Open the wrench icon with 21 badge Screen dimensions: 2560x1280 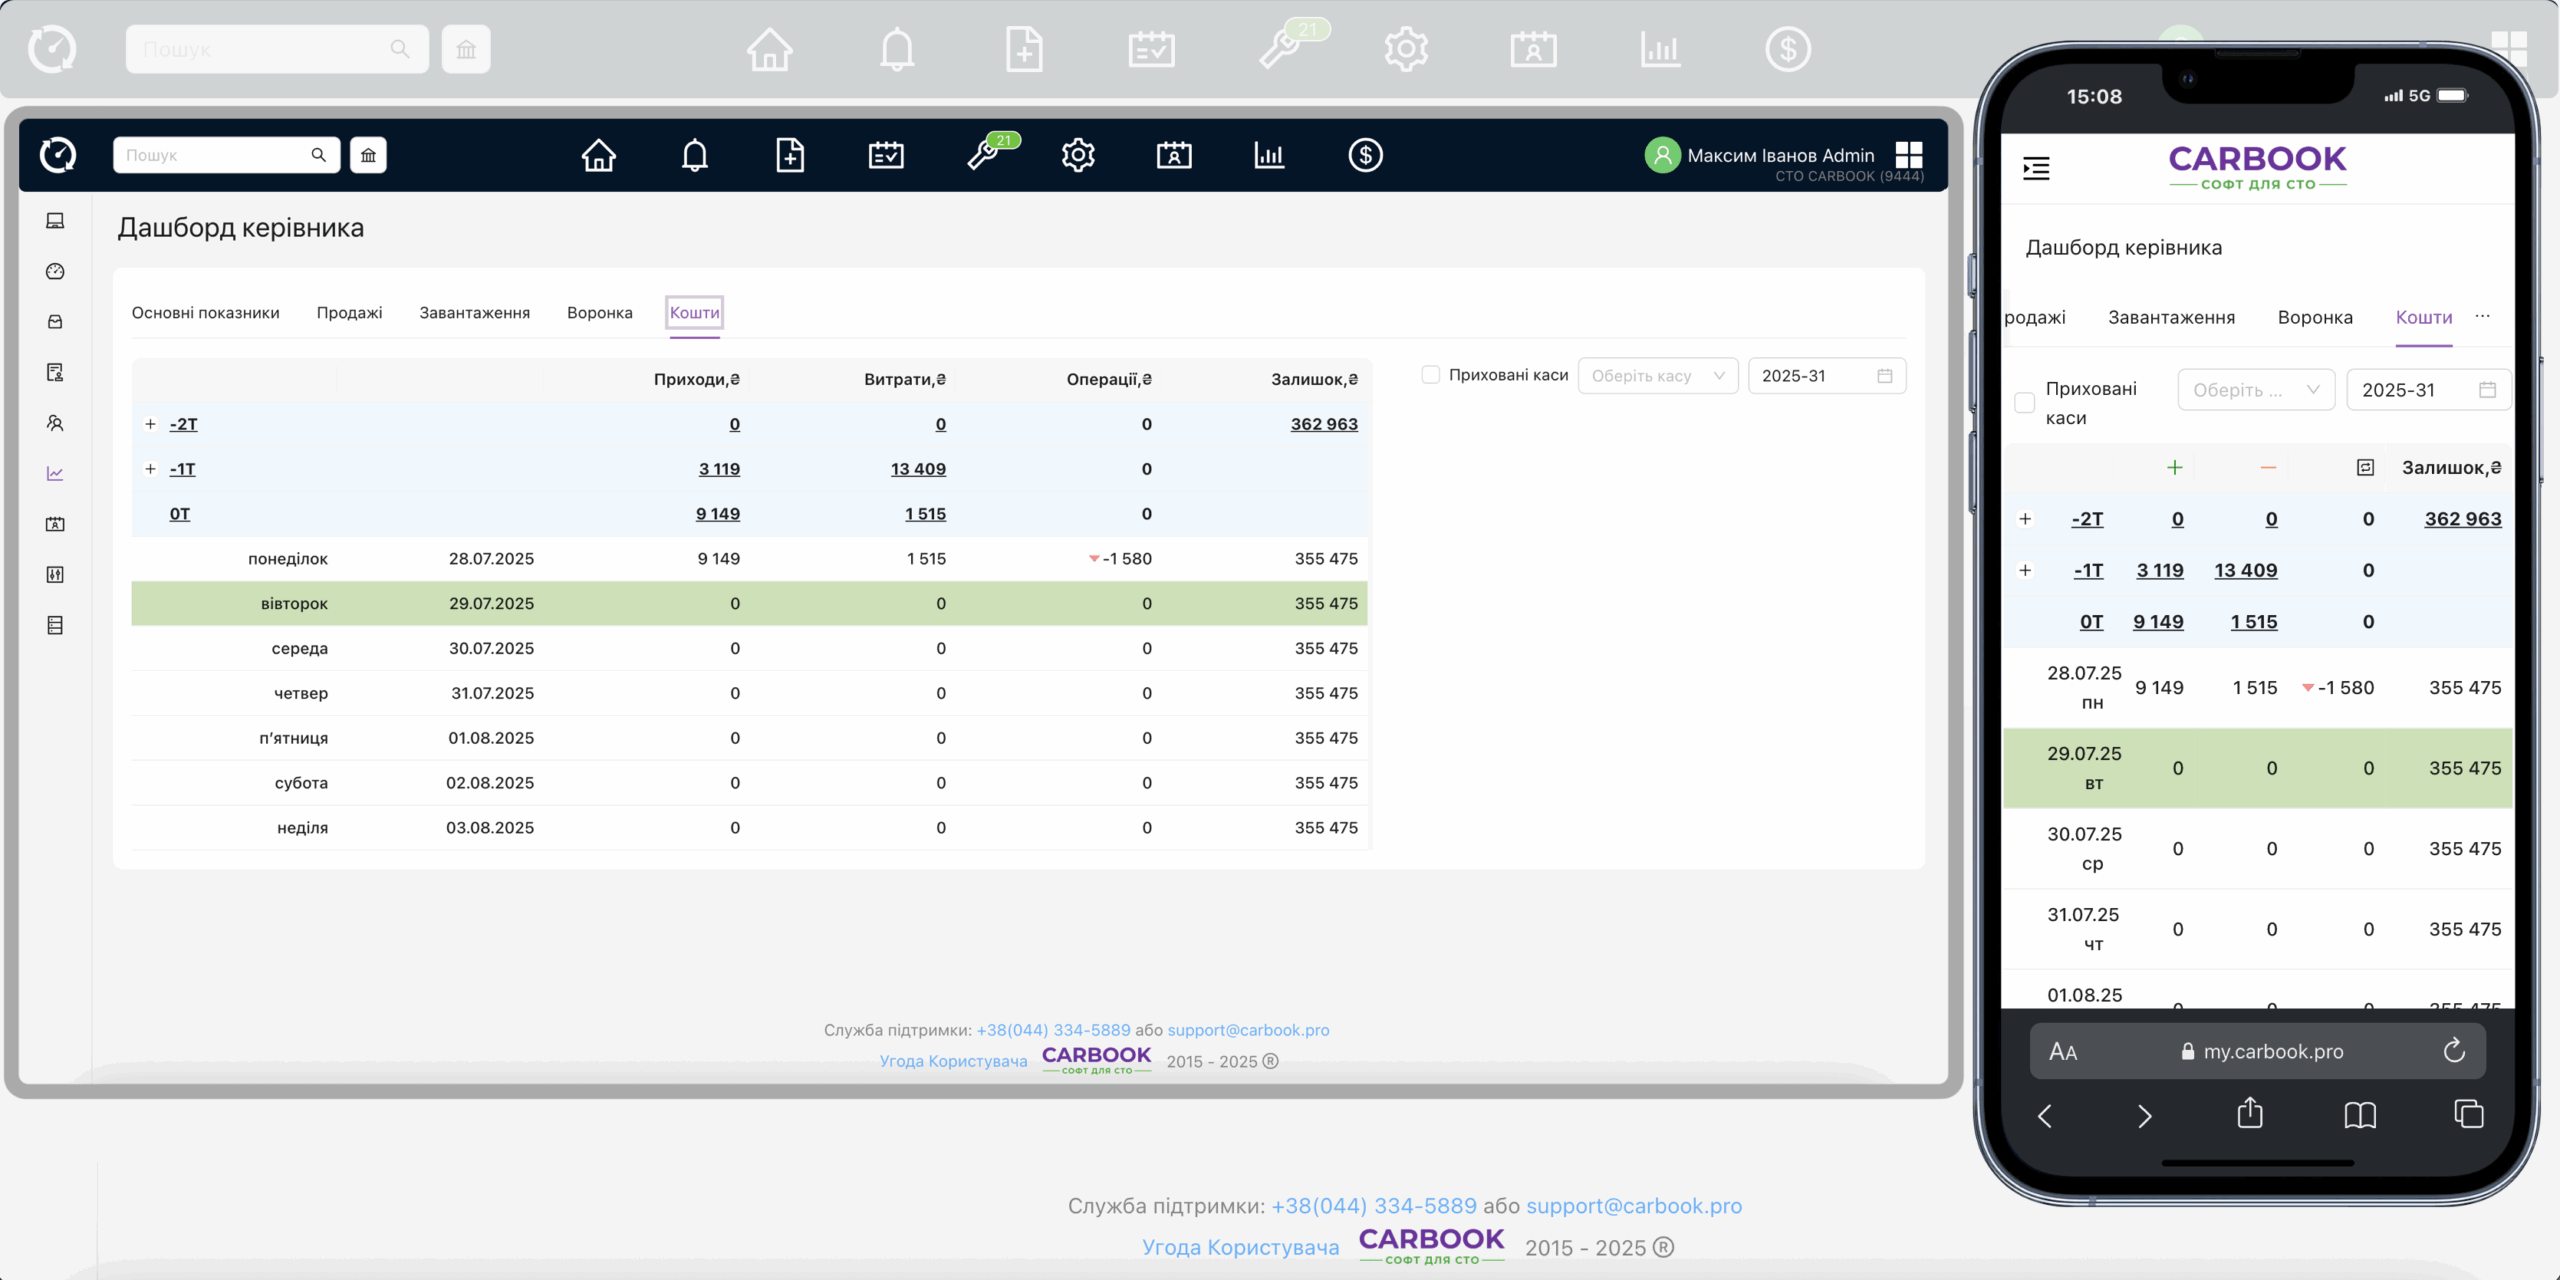[984, 155]
